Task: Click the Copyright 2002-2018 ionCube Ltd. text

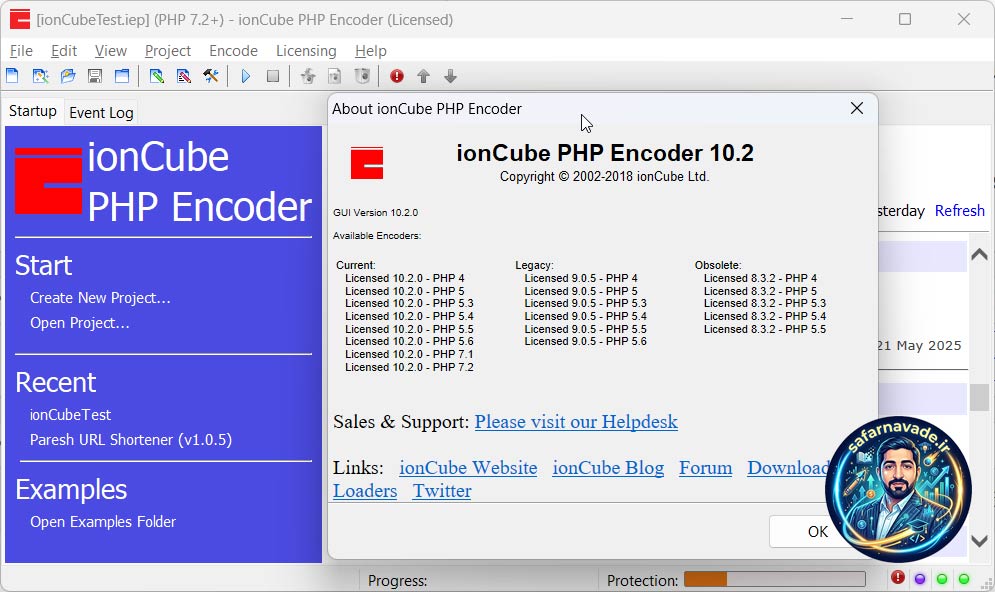Action: [604, 176]
